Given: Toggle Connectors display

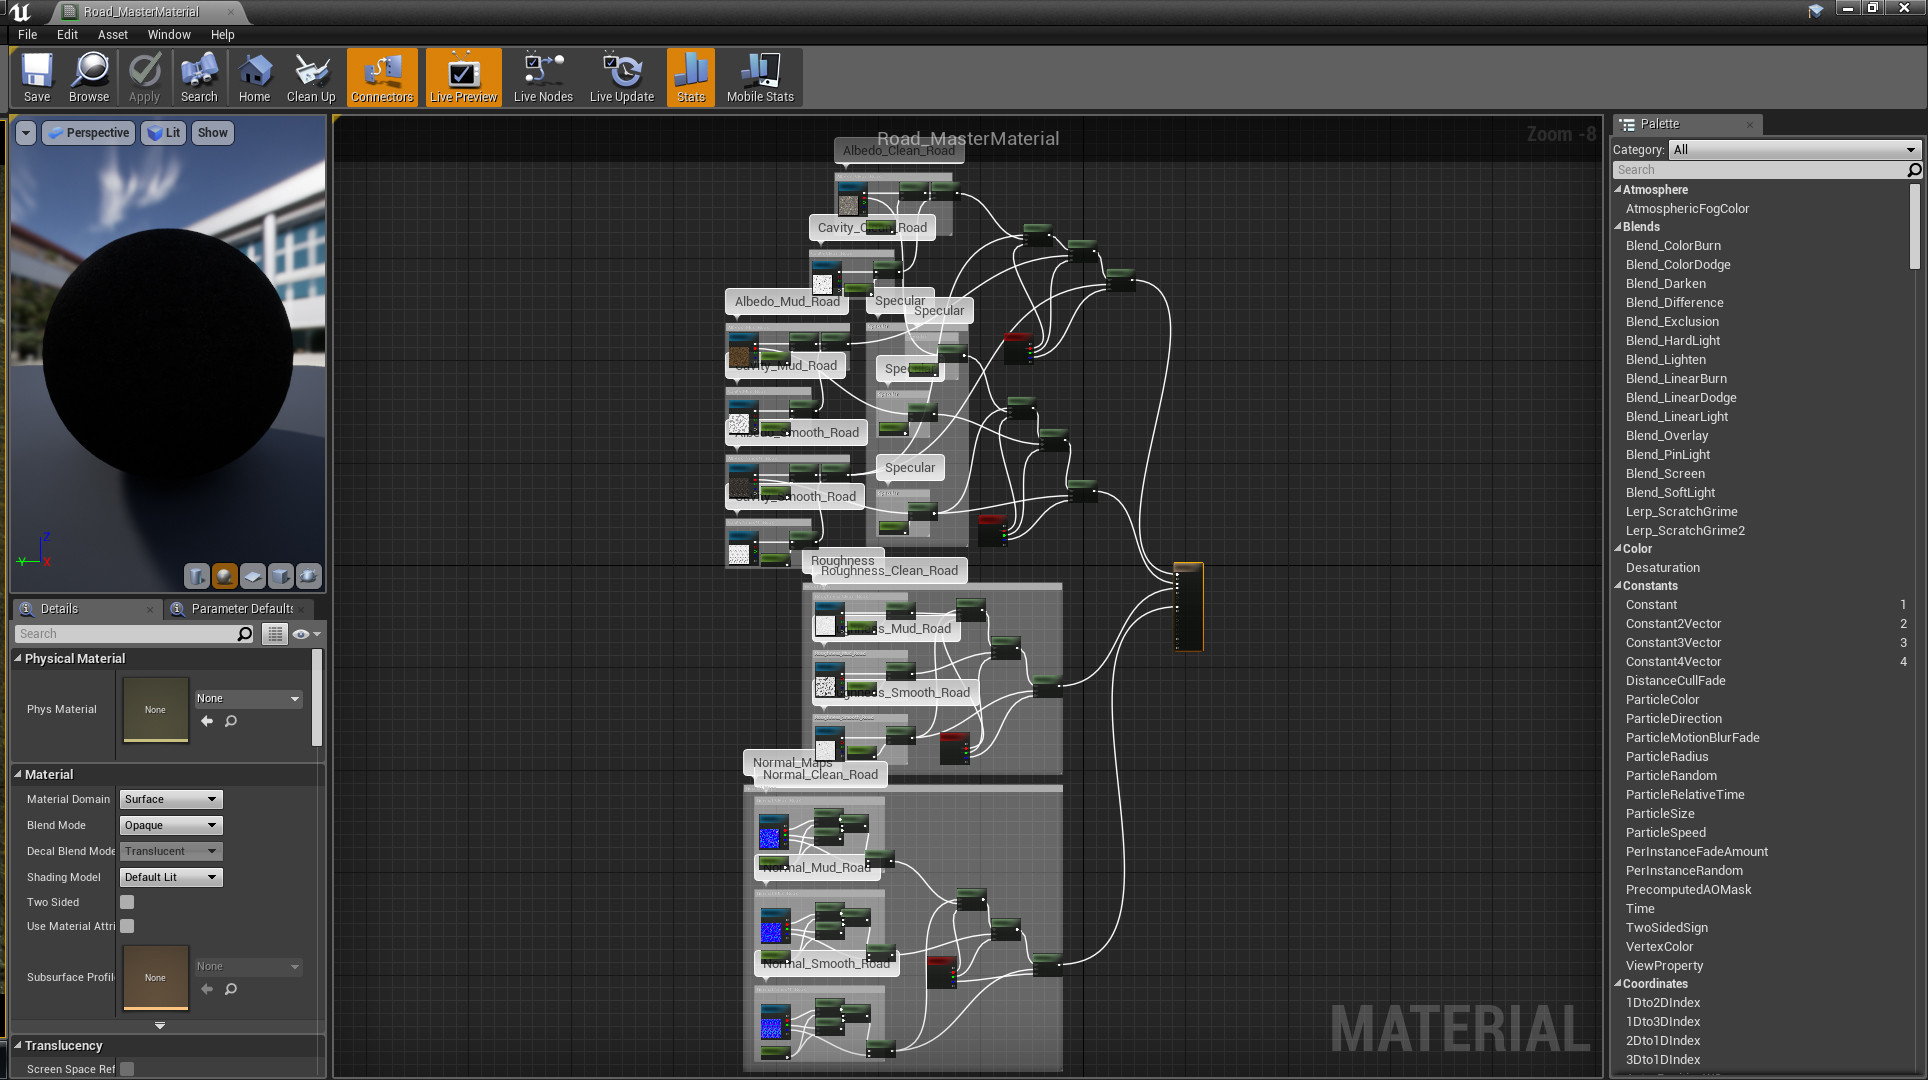Looking at the screenshot, I should pos(382,77).
